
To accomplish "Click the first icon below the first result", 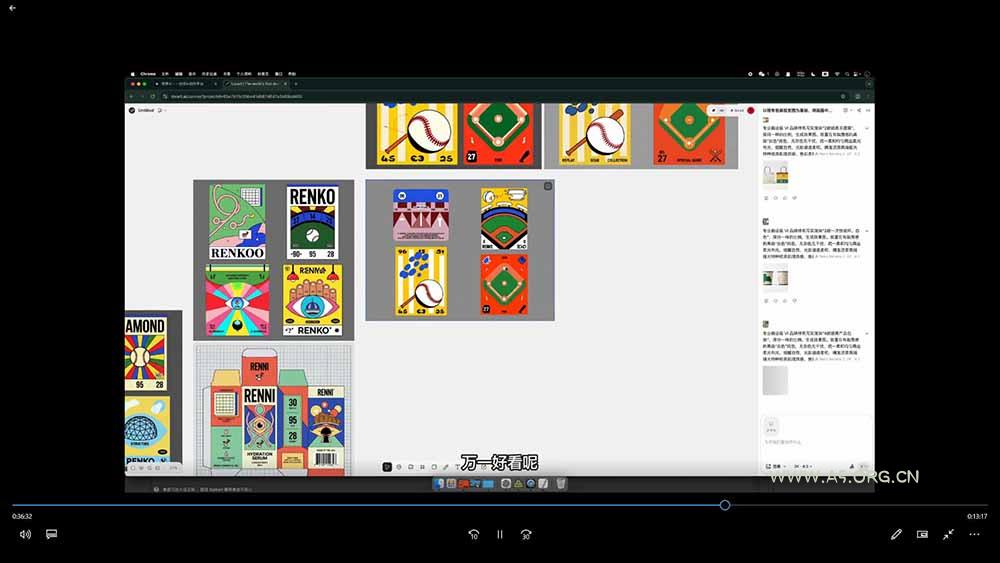I will click(766, 198).
